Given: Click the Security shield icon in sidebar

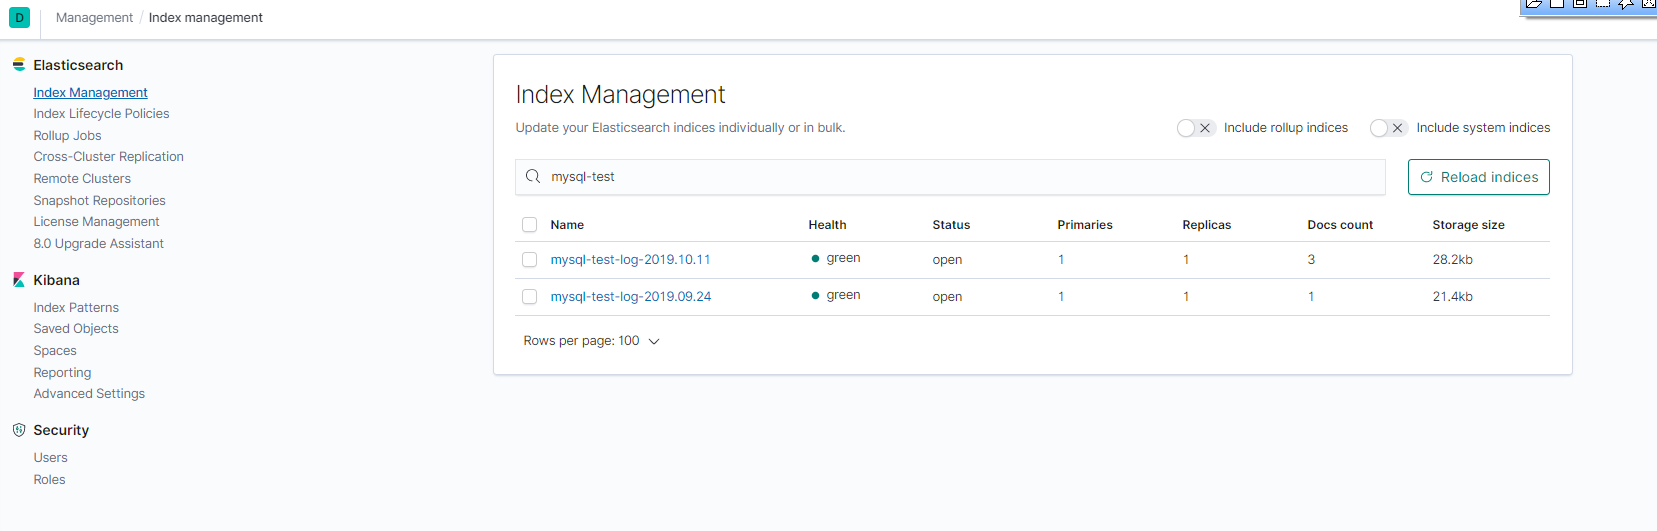Looking at the screenshot, I should (x=18, y=430).
